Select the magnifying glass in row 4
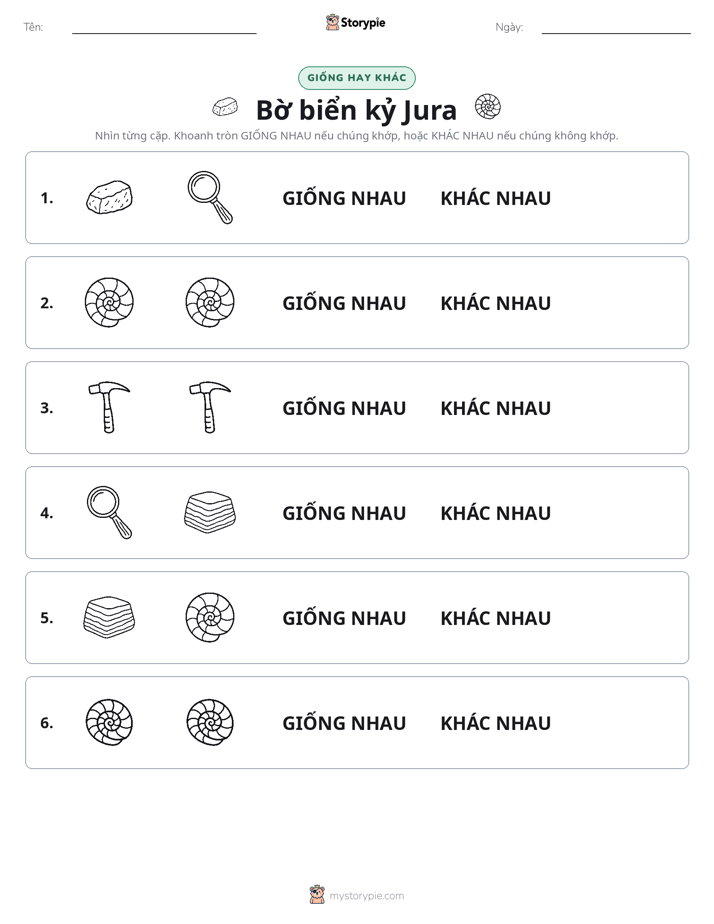 click(109, 512)
